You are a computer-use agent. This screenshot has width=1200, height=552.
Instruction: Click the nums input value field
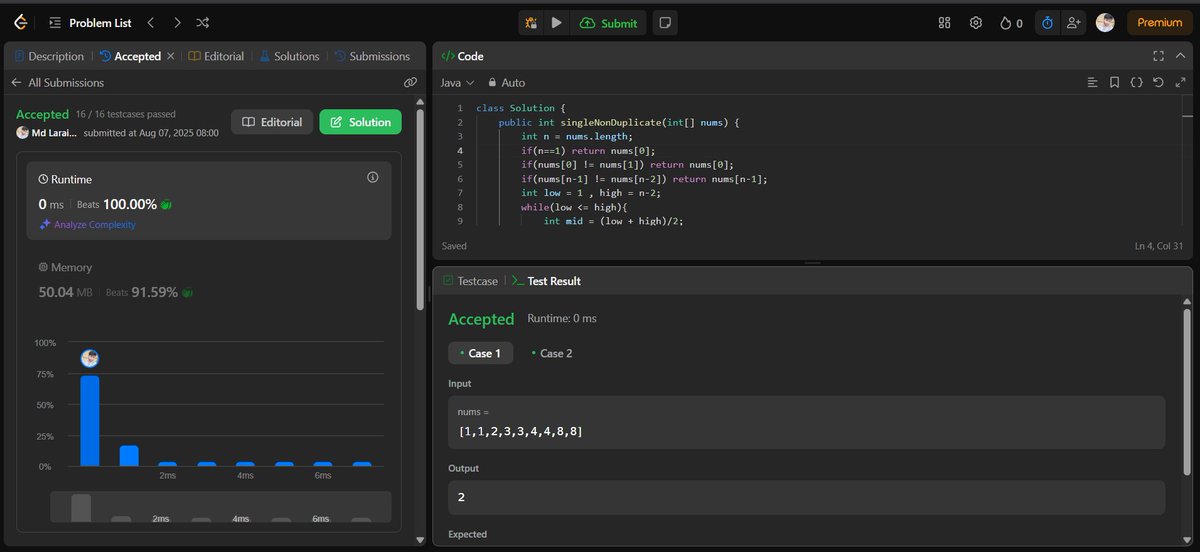click(806, 421)
